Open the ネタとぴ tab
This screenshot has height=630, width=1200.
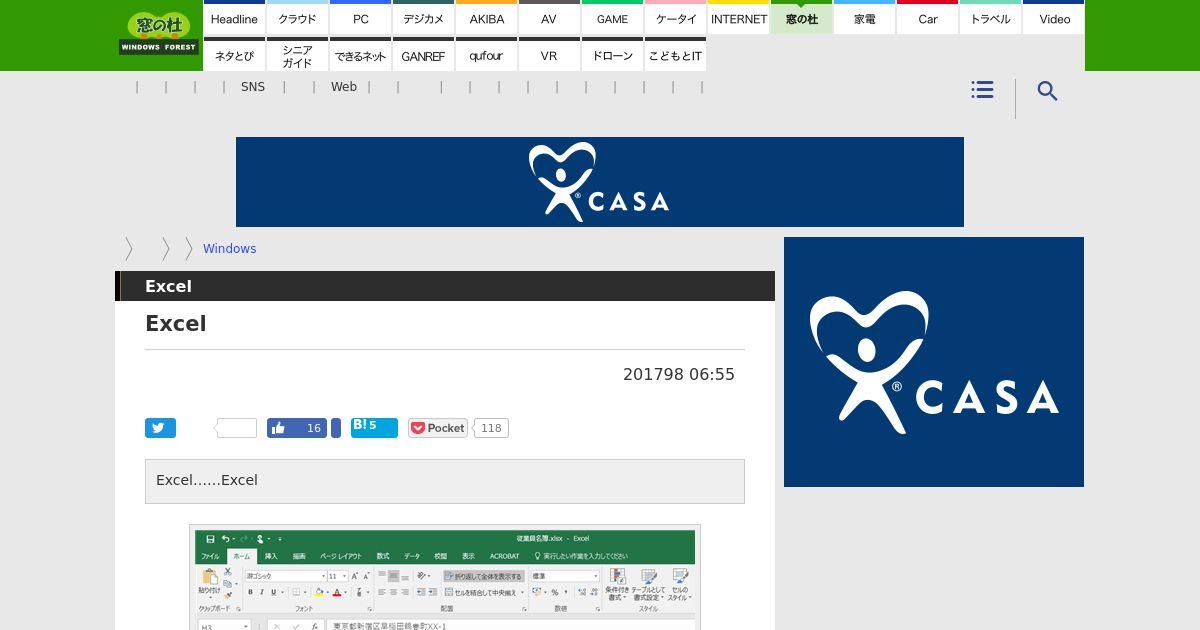pyautogui.click(x=234, y=55)
